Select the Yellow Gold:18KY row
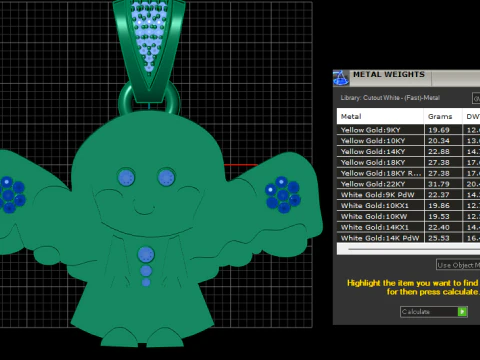Viewport: 480px width, 360px height. (408, 162)
